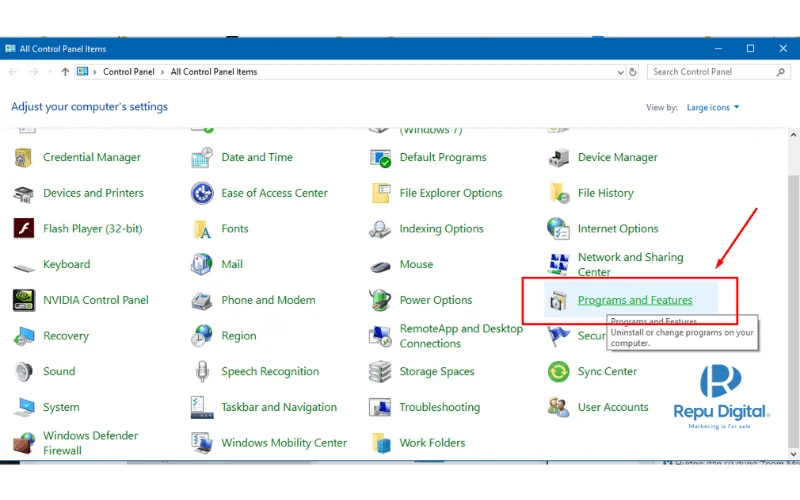
Task: Open Power Options battery icon
Action: (x=380, y=300)
